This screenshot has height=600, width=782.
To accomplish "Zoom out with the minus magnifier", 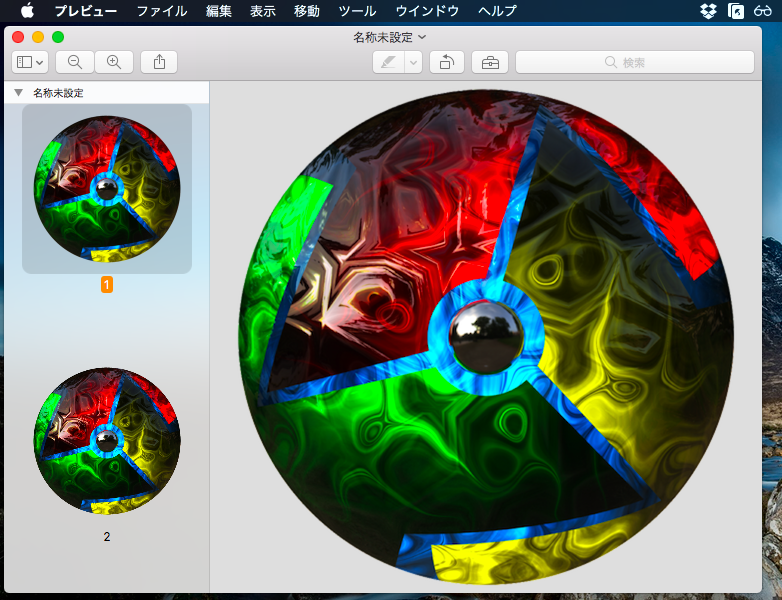I will 75,62.
